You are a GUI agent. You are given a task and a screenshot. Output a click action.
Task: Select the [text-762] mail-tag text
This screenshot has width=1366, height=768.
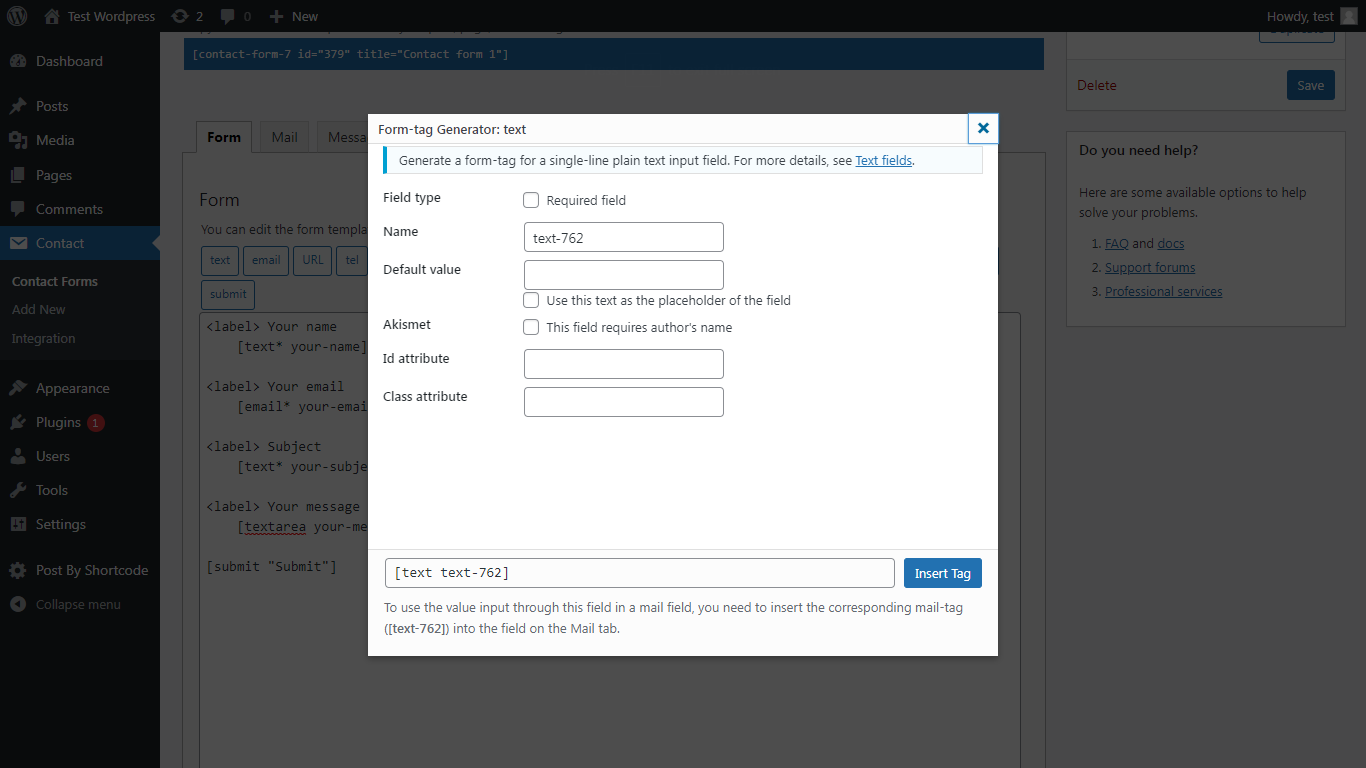point(418,629)
